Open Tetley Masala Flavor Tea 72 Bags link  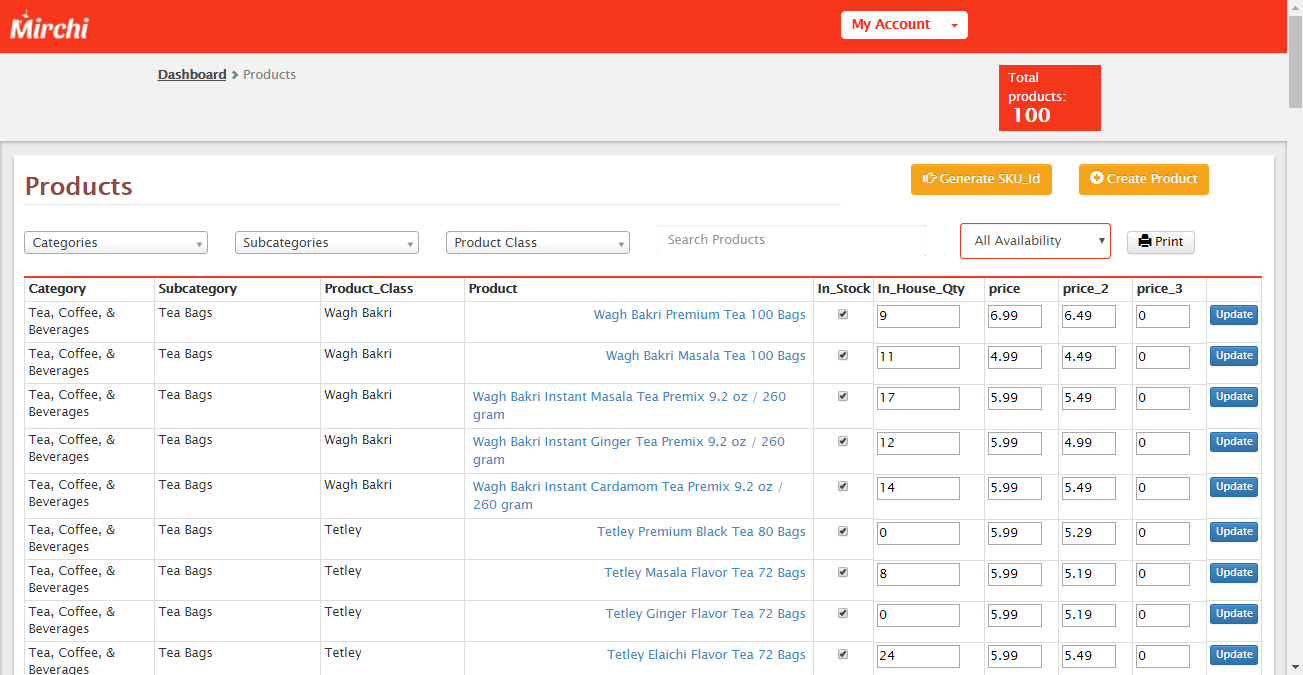[705, 573]
